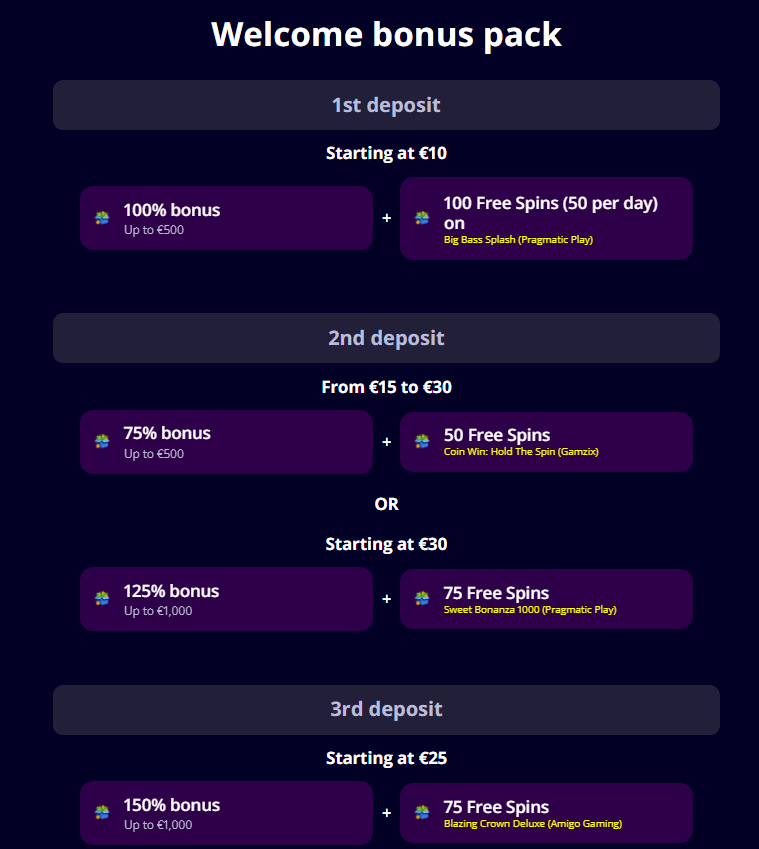Open the Big Bass Splash game link
The height and width of the screenshot is (849, 759).
click(x=518, y=240)
